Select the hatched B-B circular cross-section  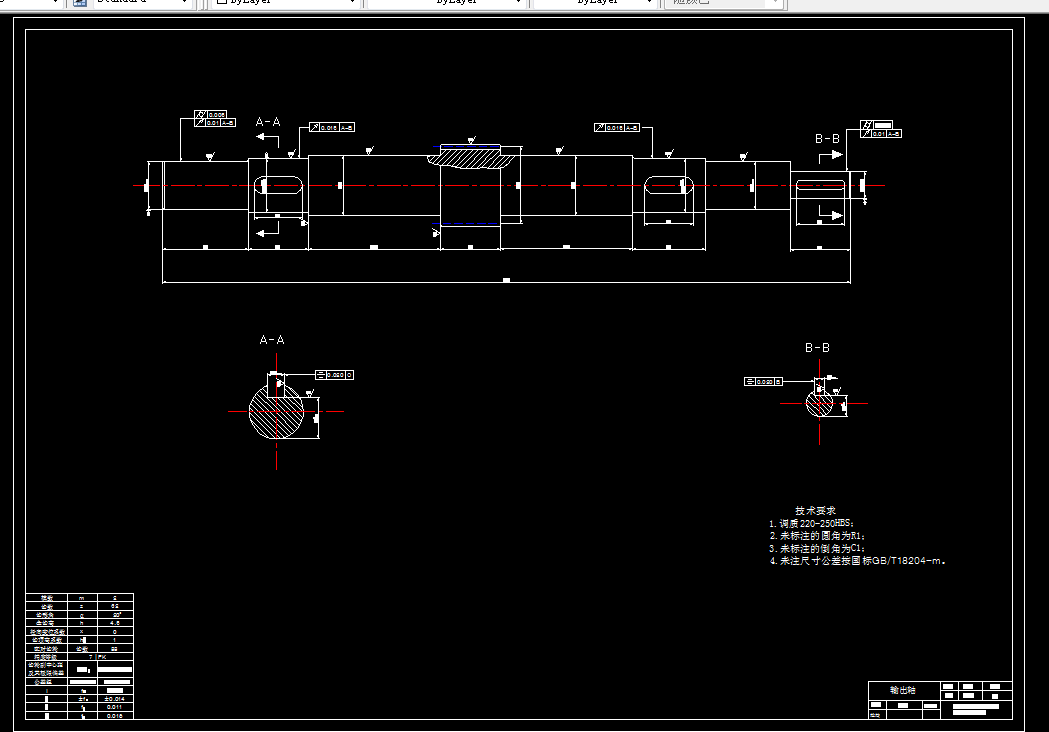click(820, 403)
